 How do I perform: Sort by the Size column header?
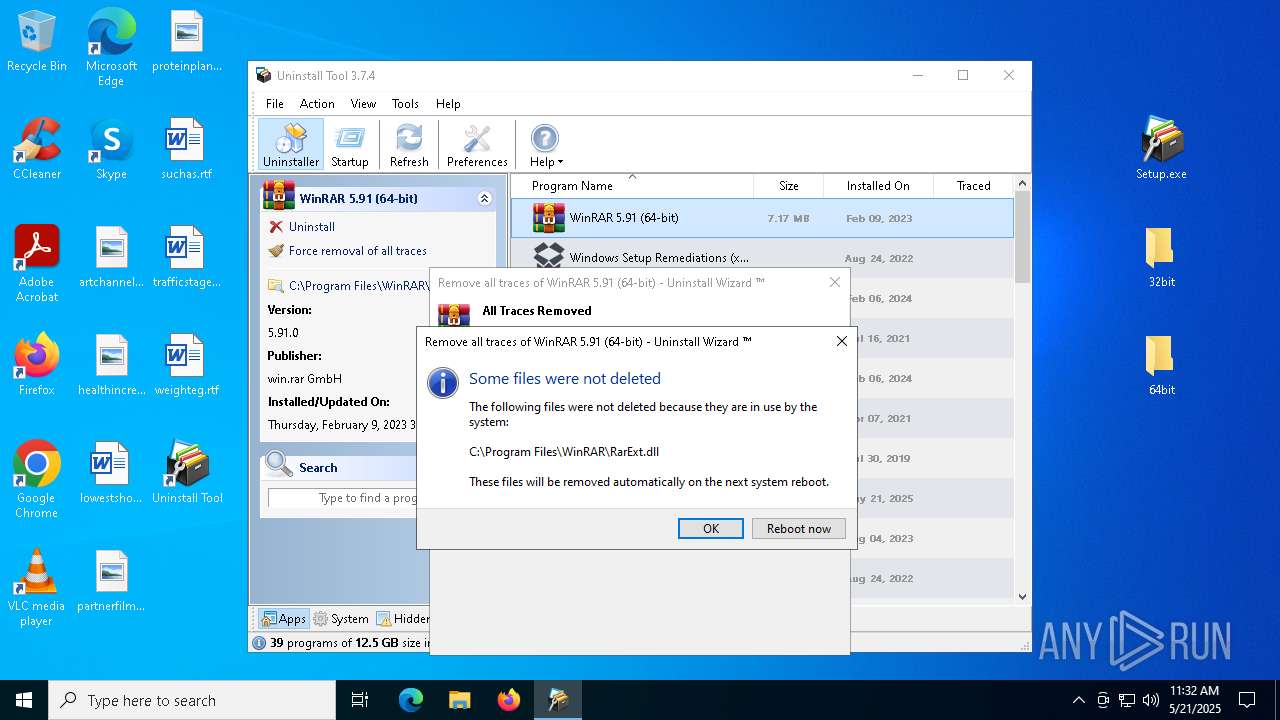pos(789,186)
